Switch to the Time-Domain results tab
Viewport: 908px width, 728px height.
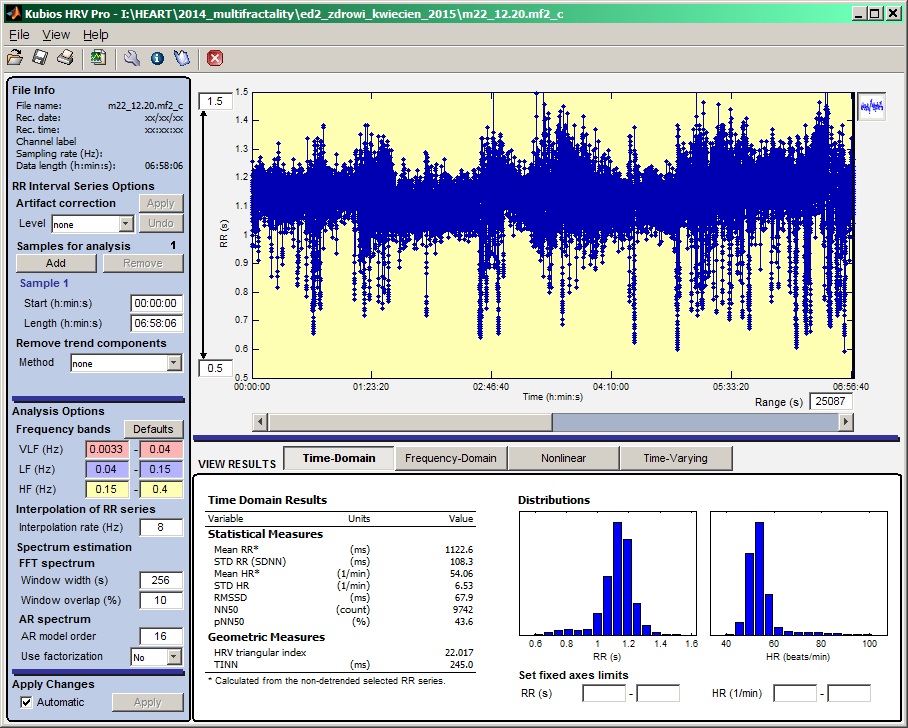(x=339, y=458)
